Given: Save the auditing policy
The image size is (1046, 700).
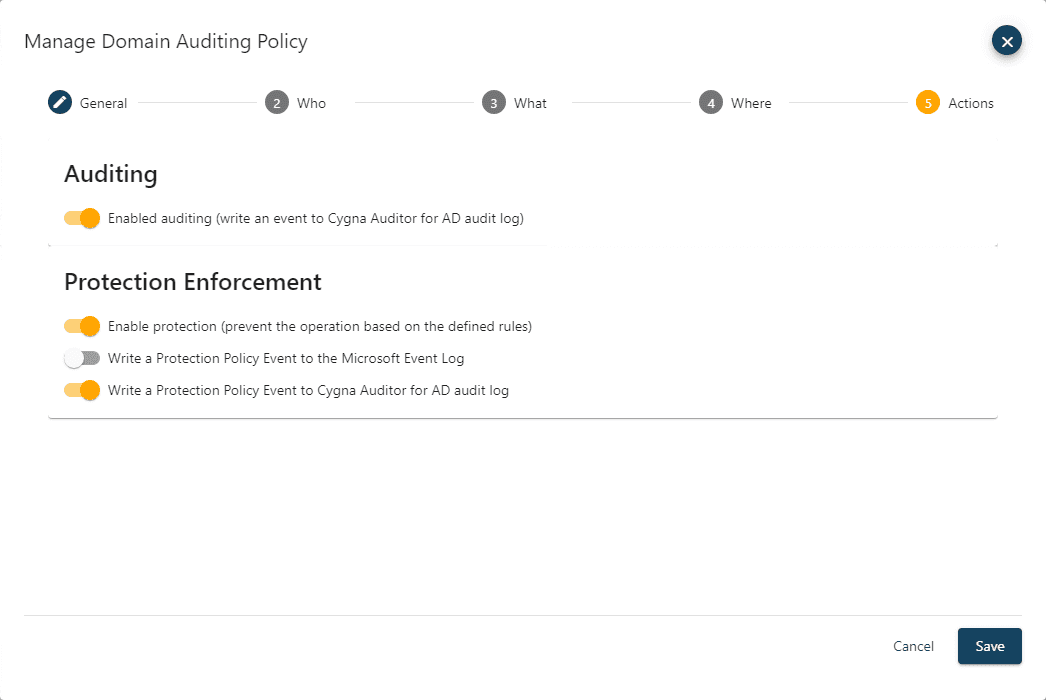Looking at the screenshot, I should coord(989,646).
